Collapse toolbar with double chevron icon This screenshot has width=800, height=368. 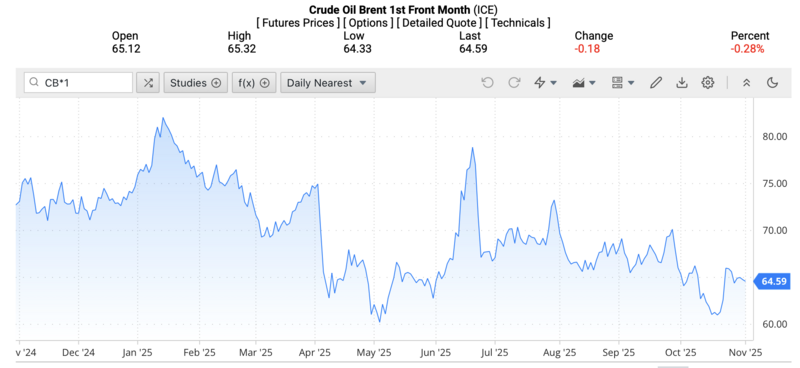tap(746, 83)
